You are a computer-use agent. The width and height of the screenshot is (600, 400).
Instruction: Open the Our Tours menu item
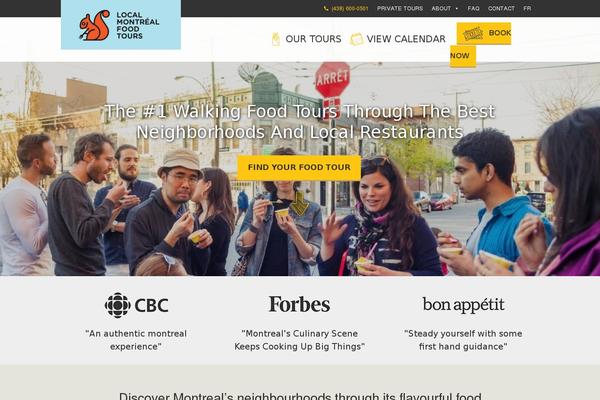pos(313,39)
